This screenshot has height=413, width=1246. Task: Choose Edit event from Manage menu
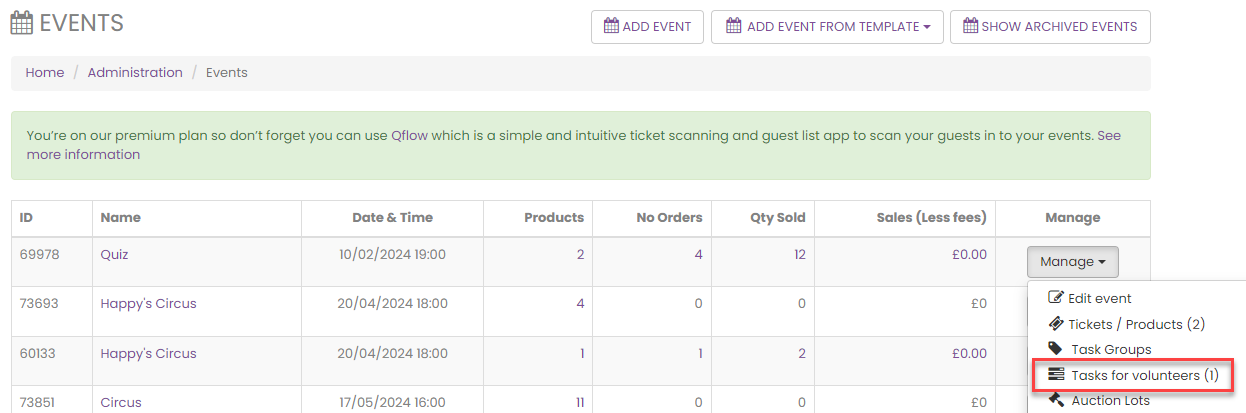pyautogui.click(x=1099, y=298)
